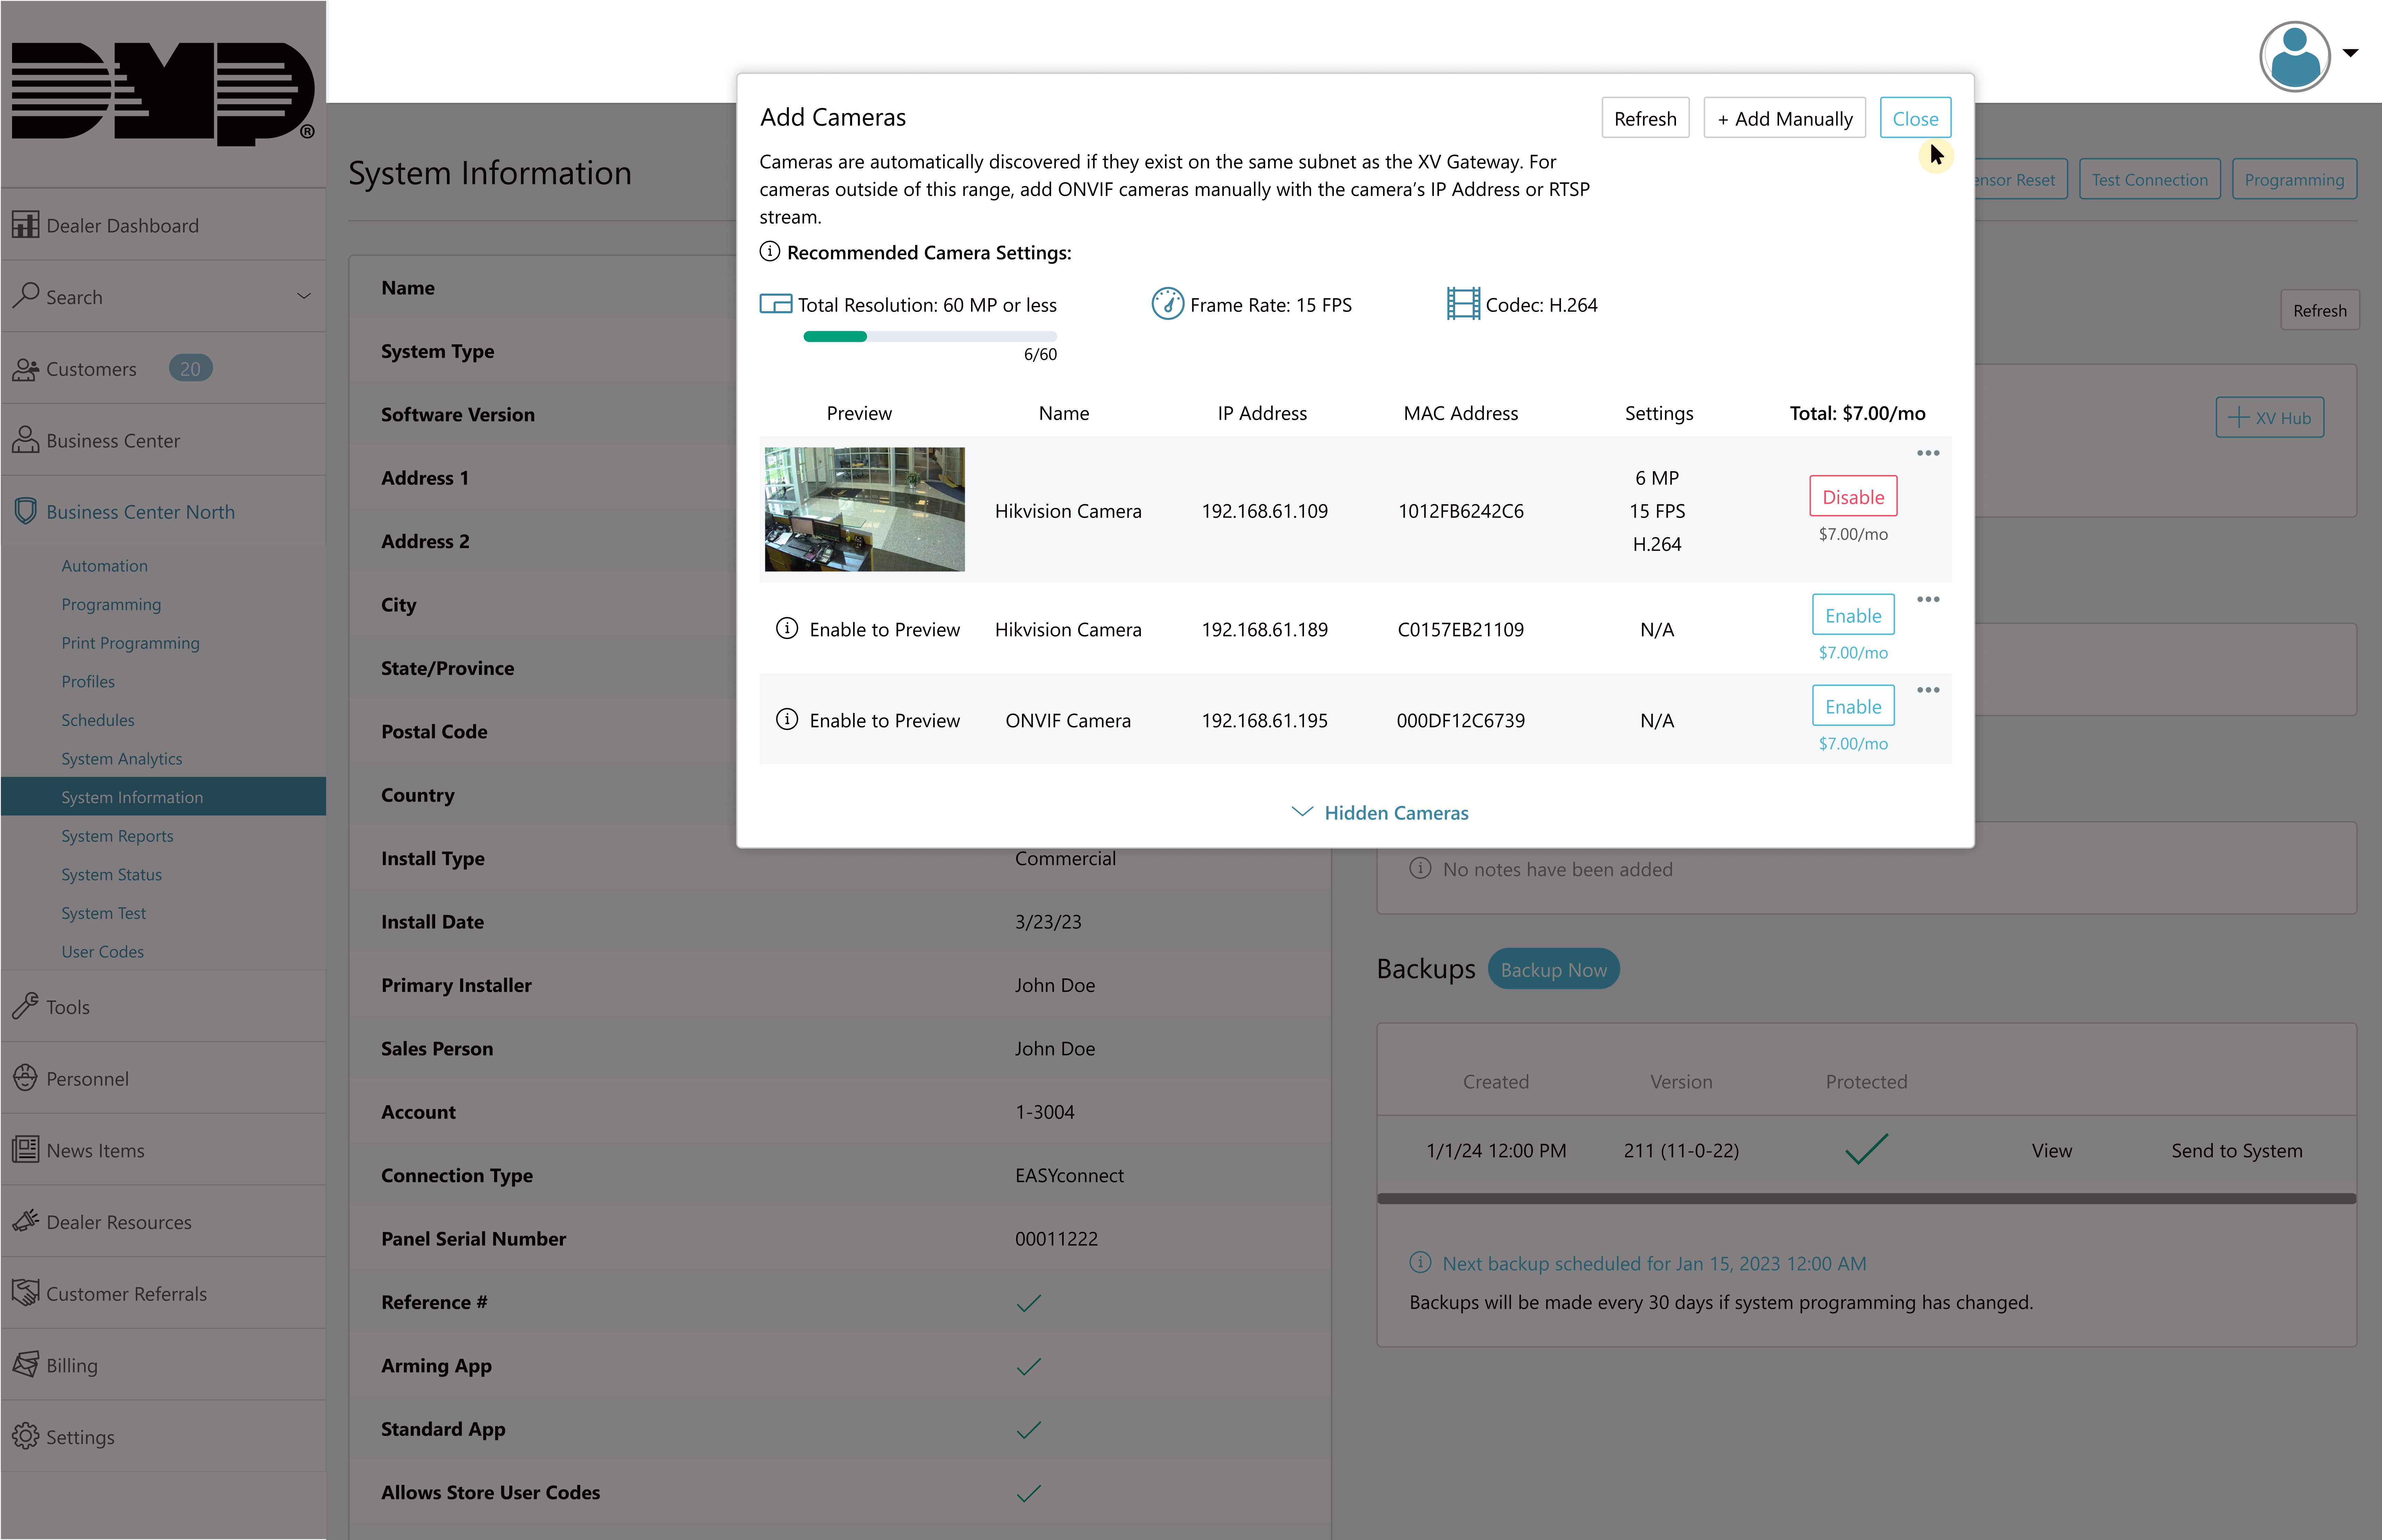This screenshot has height=1540, width=2382.
Task: Open the Dealer Dashboard icon
Action: [x=25, y=225]
